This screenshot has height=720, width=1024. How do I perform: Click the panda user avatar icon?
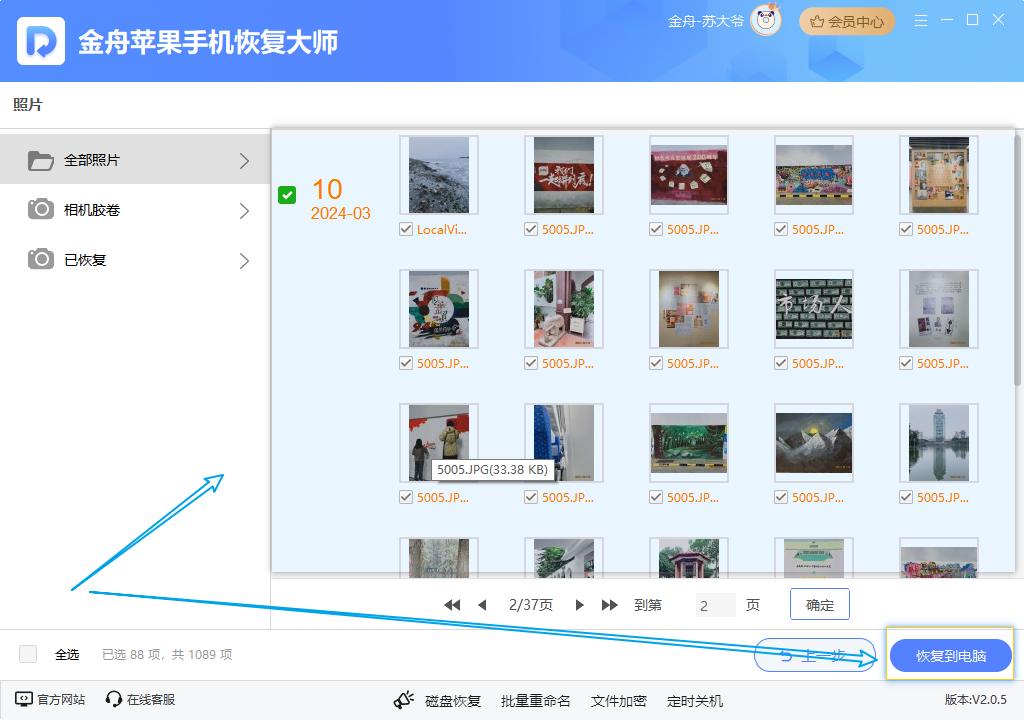click(x=766, y=21)
